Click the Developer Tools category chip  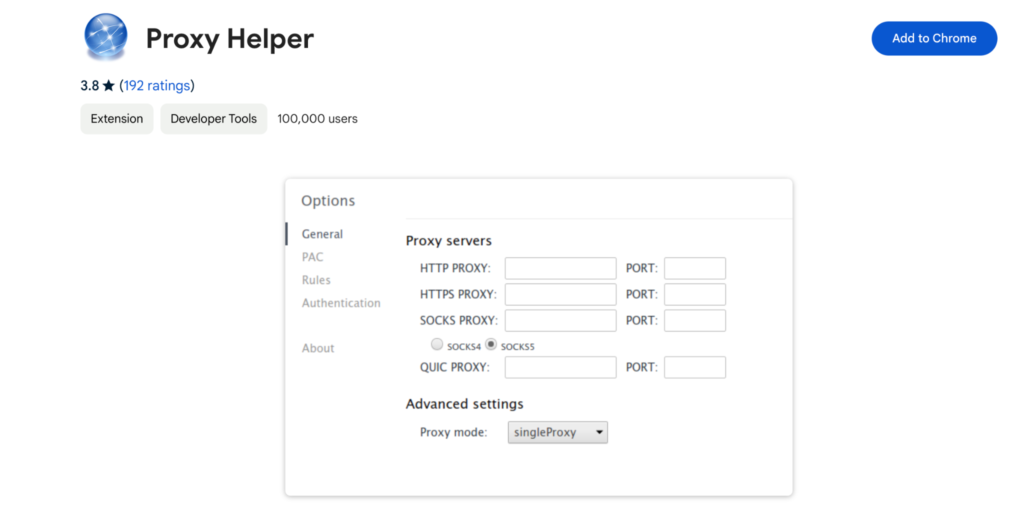pos(214,119)
